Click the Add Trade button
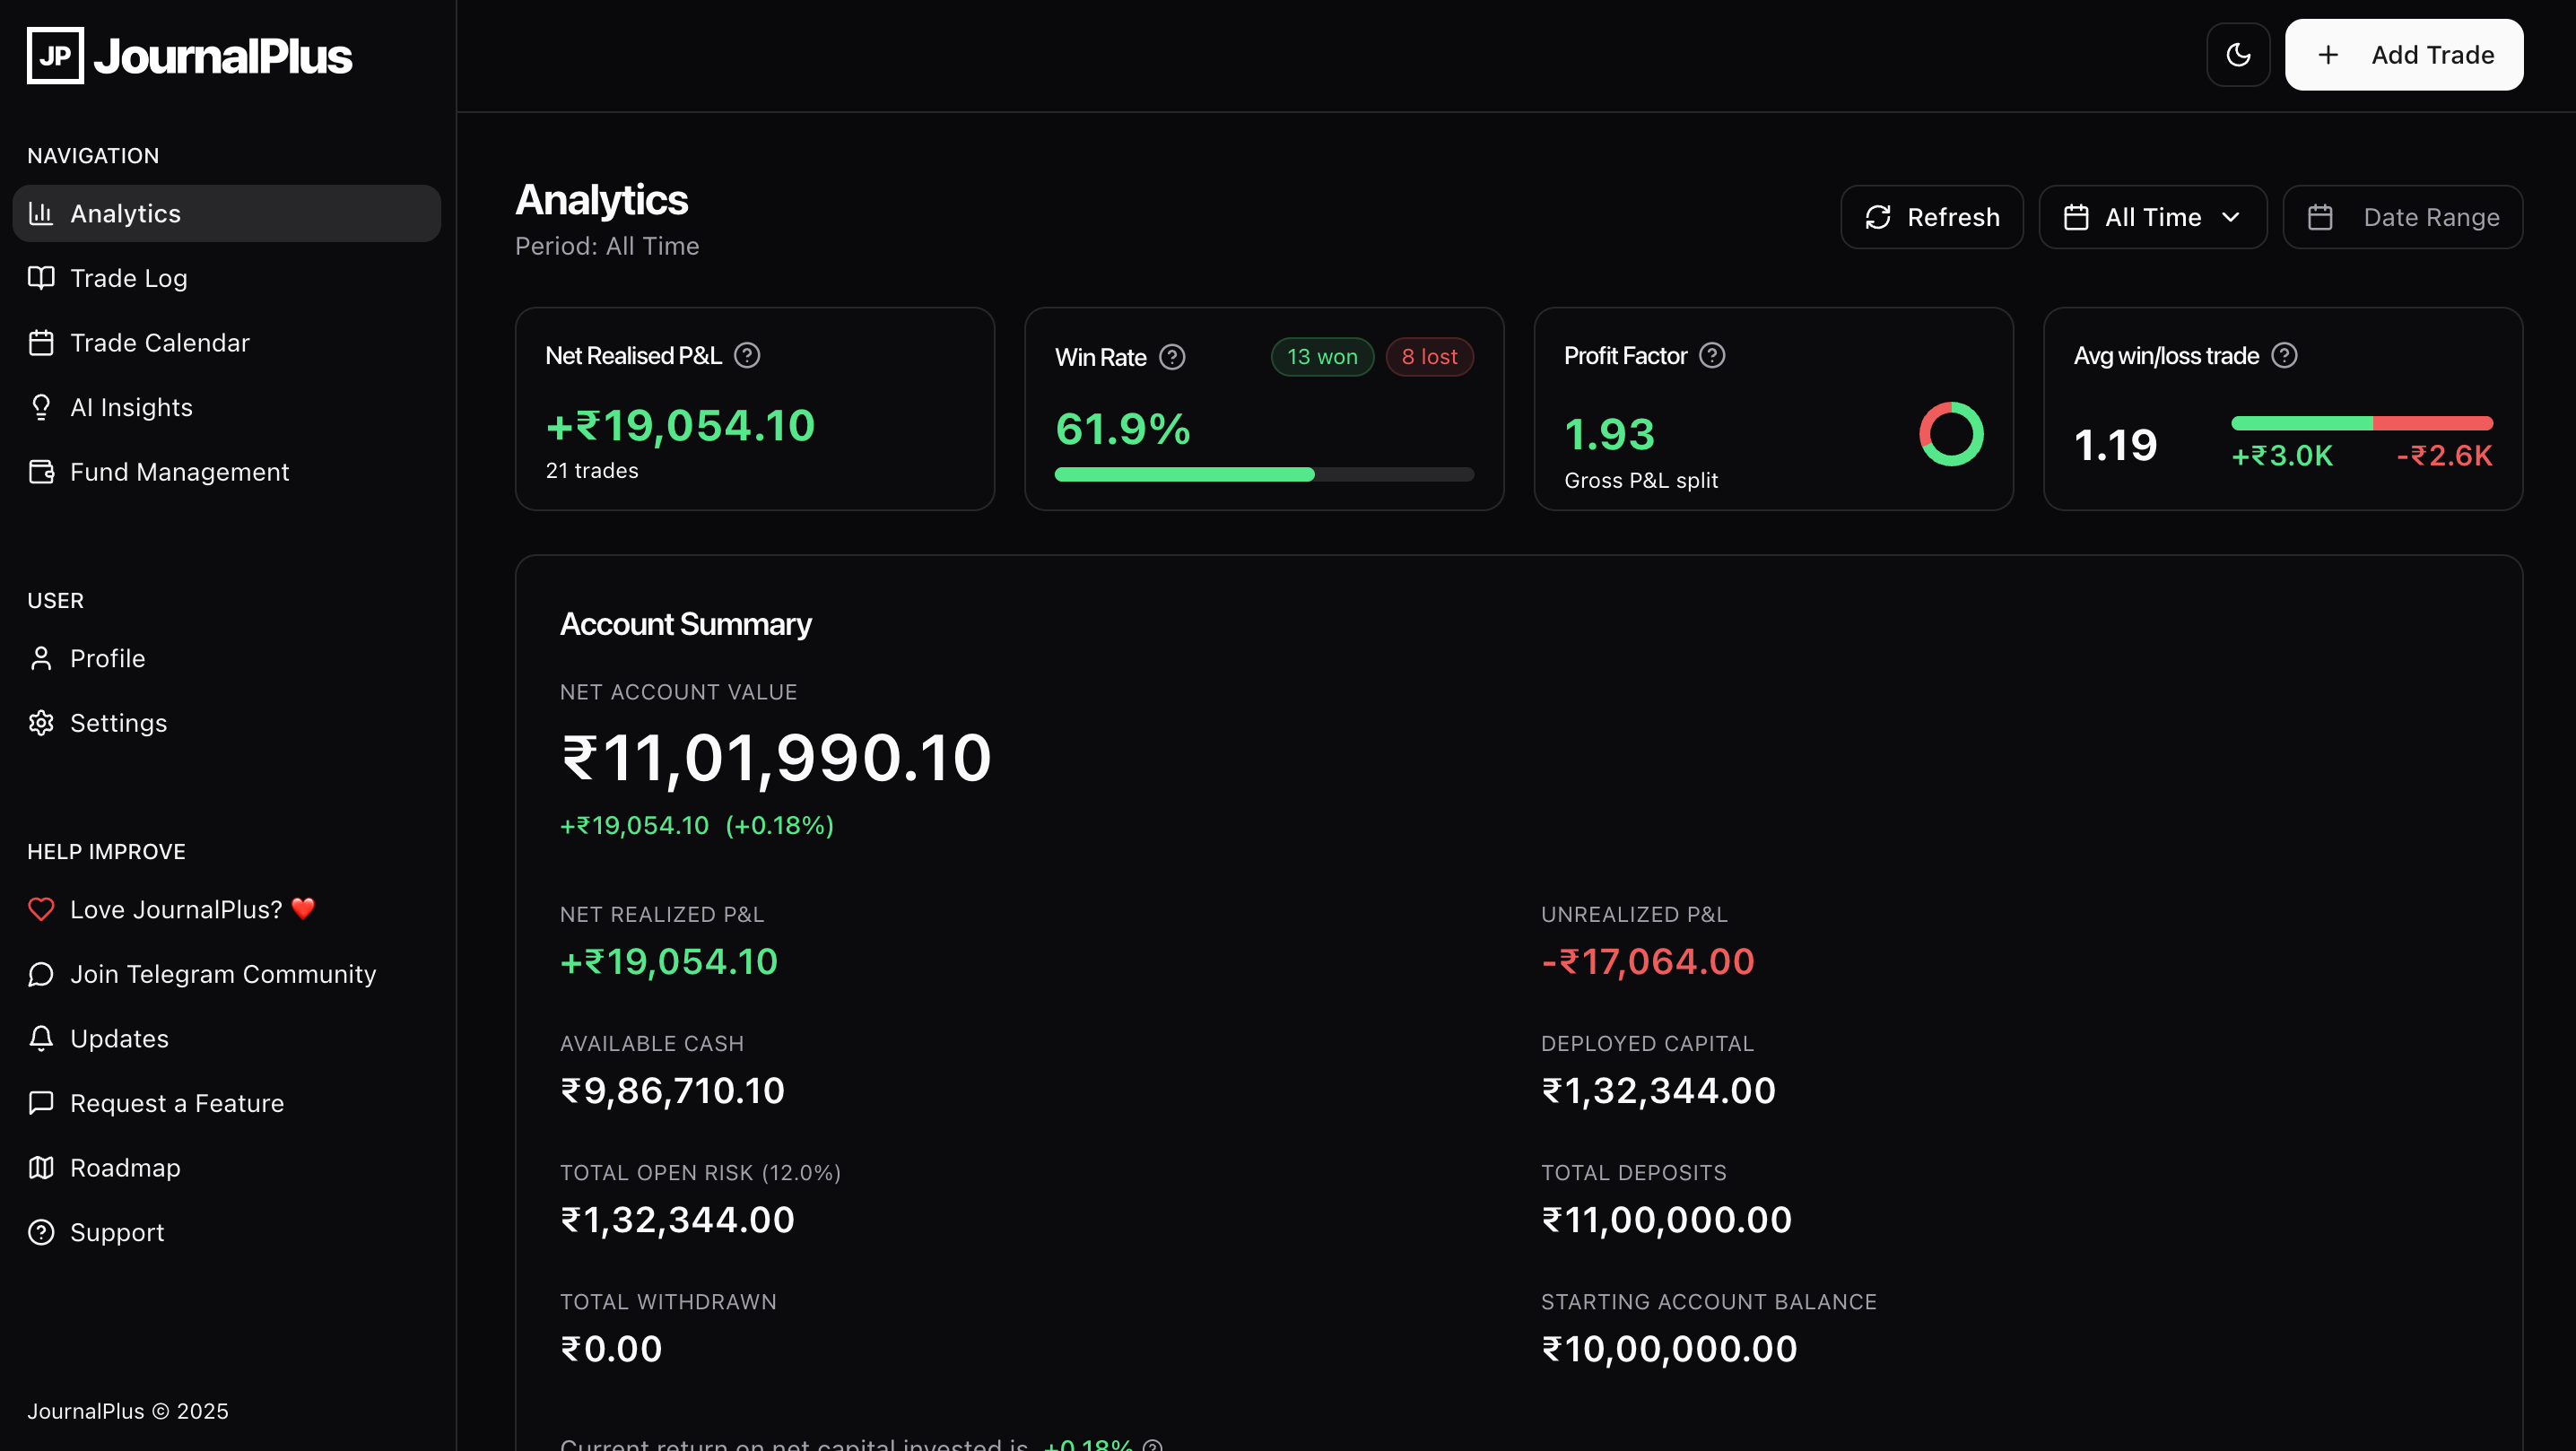 tap(2403, 55)
